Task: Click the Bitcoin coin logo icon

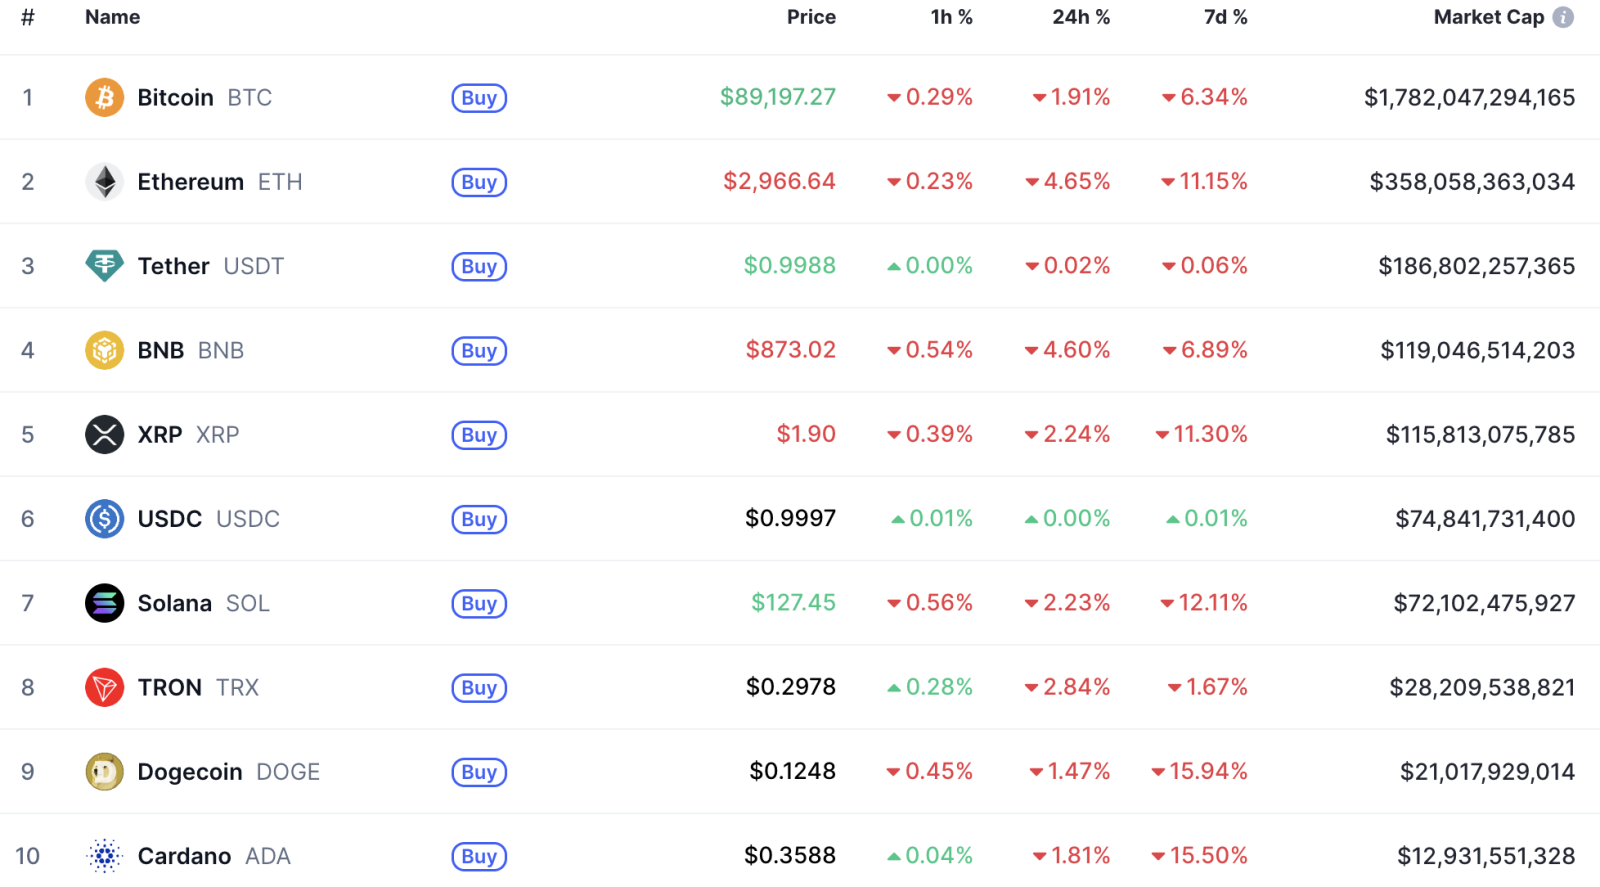Action: coord(104,97)
